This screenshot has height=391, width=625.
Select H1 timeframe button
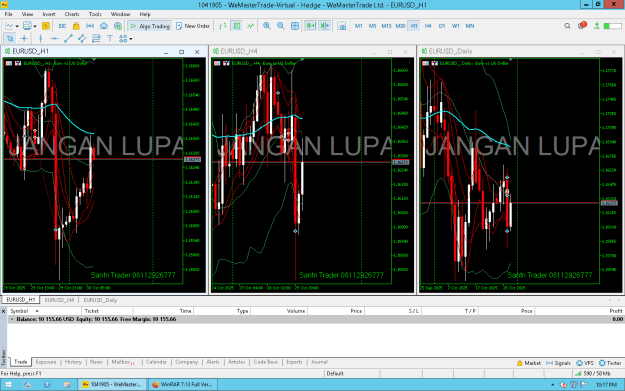(414, 26)
